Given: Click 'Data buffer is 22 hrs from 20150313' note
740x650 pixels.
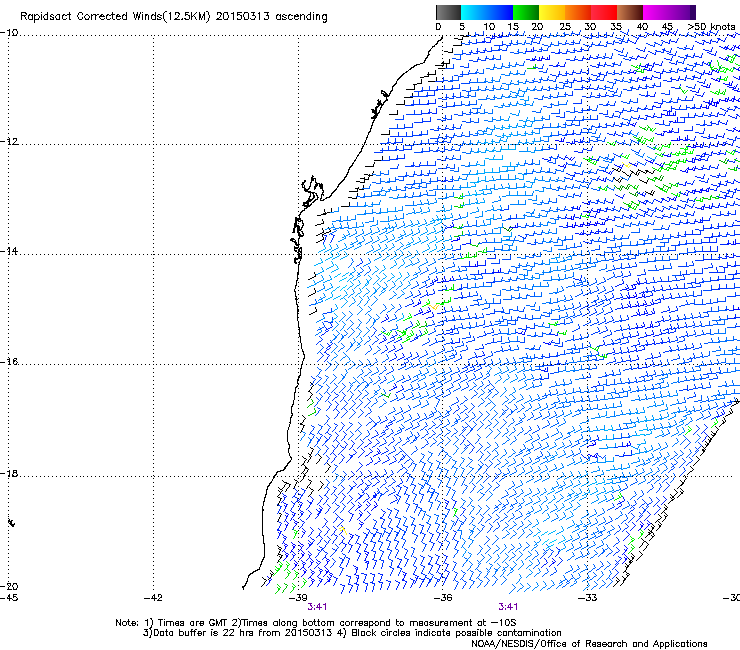Looking at the screenshot, I should [x=243, y=633].
